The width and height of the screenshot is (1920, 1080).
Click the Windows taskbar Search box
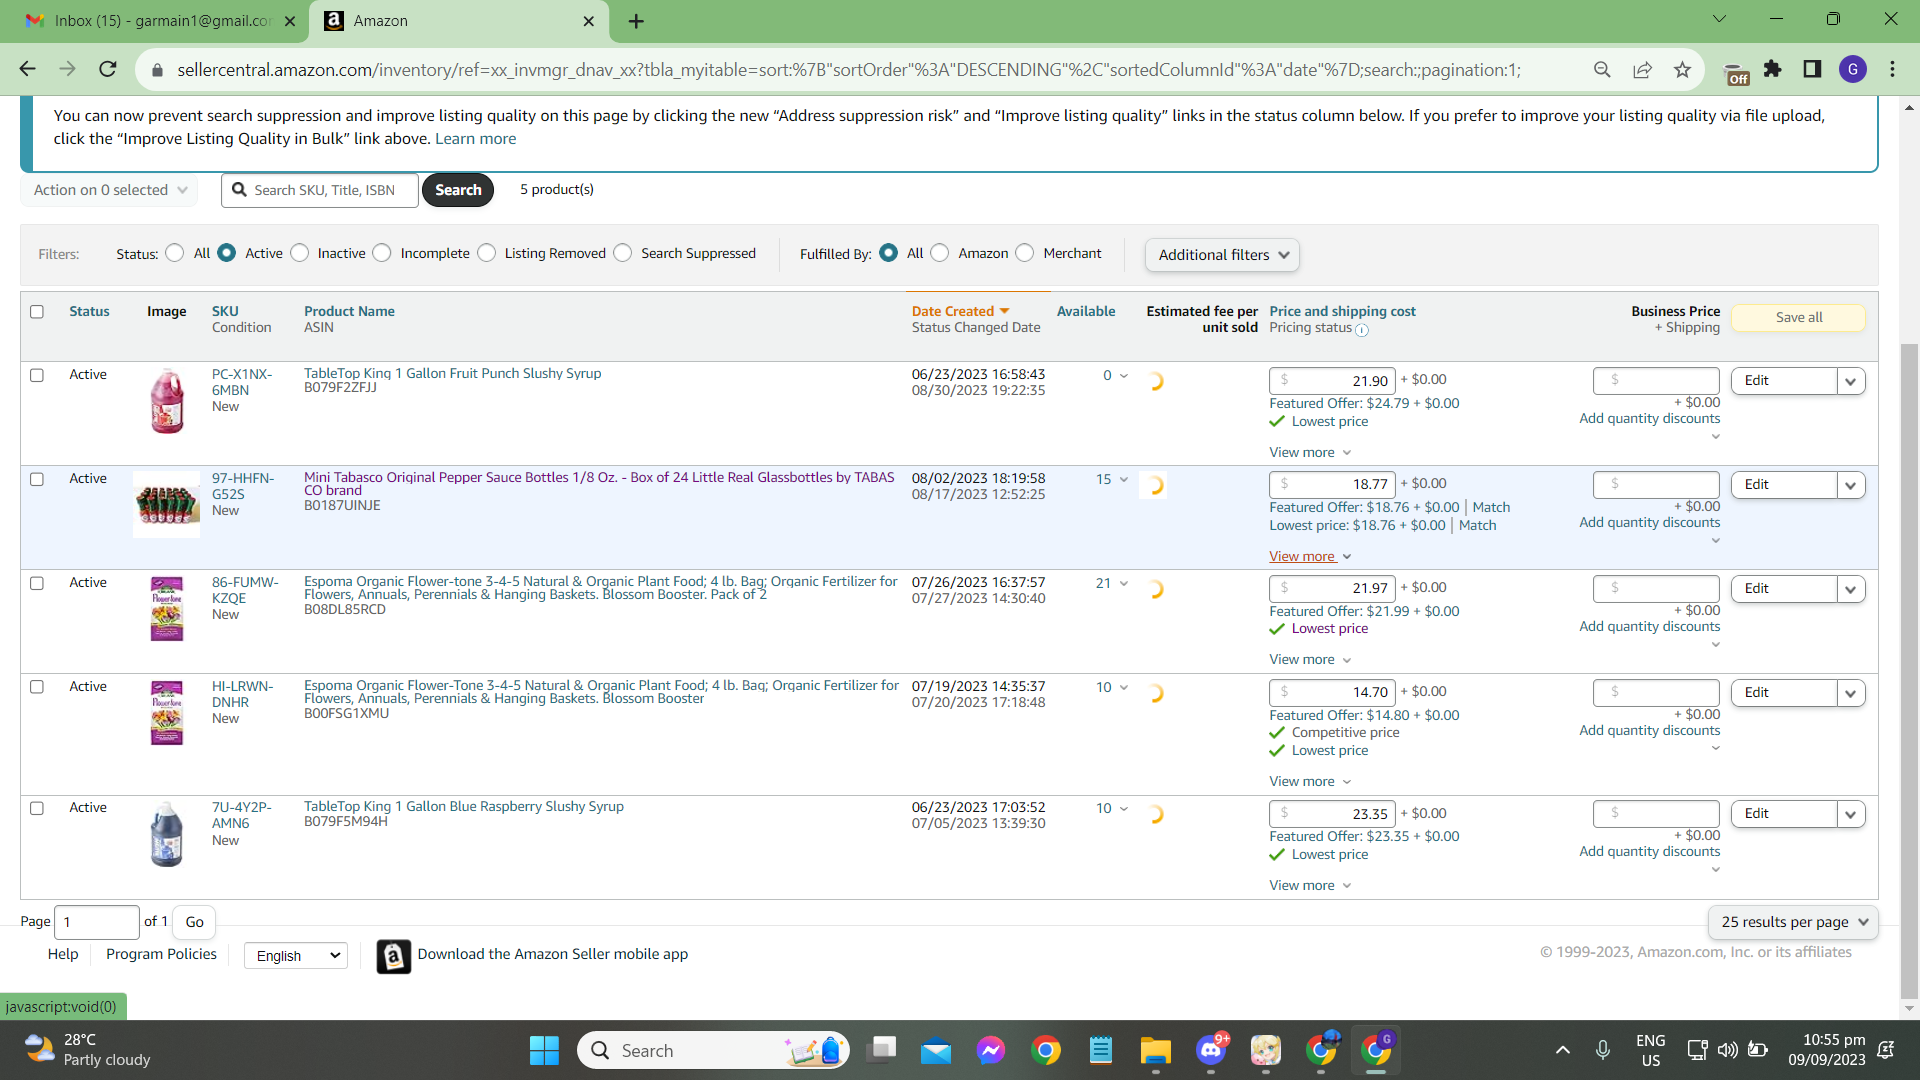(713, 1050)
